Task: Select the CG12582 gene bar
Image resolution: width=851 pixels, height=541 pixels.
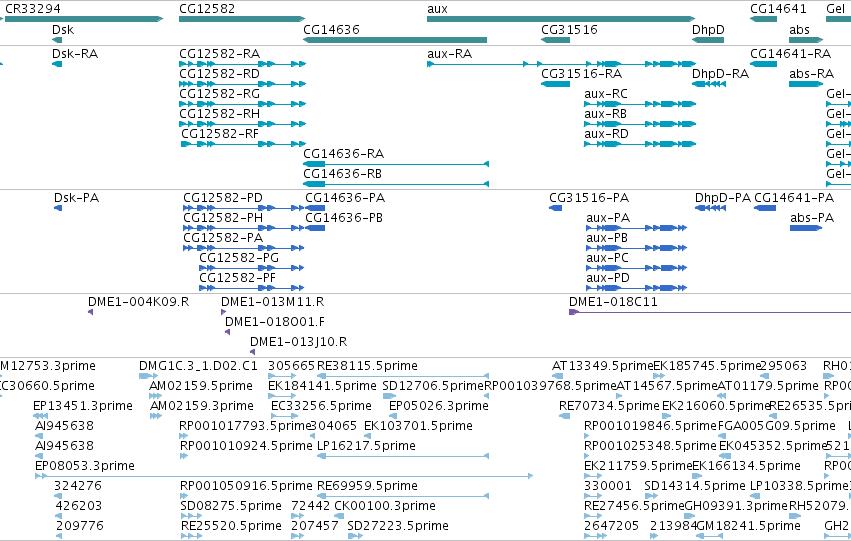Action: (242, 19)
